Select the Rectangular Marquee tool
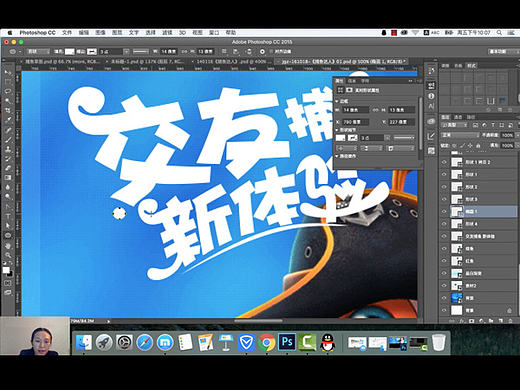Screen dimensions: 520x390 click(x=8, y=82)
